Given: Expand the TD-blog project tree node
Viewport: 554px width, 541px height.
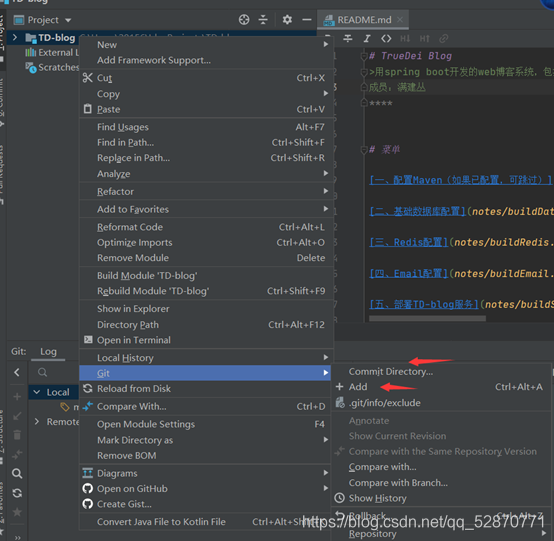Looking at the screenshot, I should coord(15,37).
